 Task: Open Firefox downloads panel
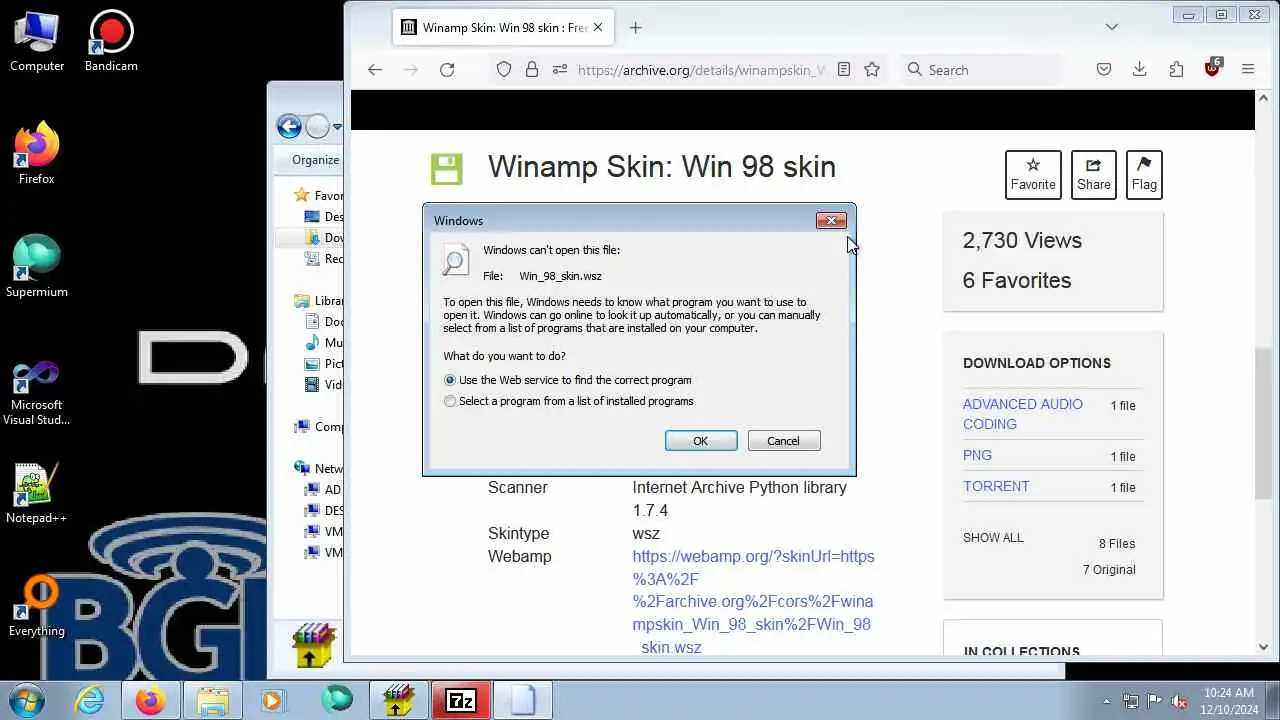[1139, 70]
